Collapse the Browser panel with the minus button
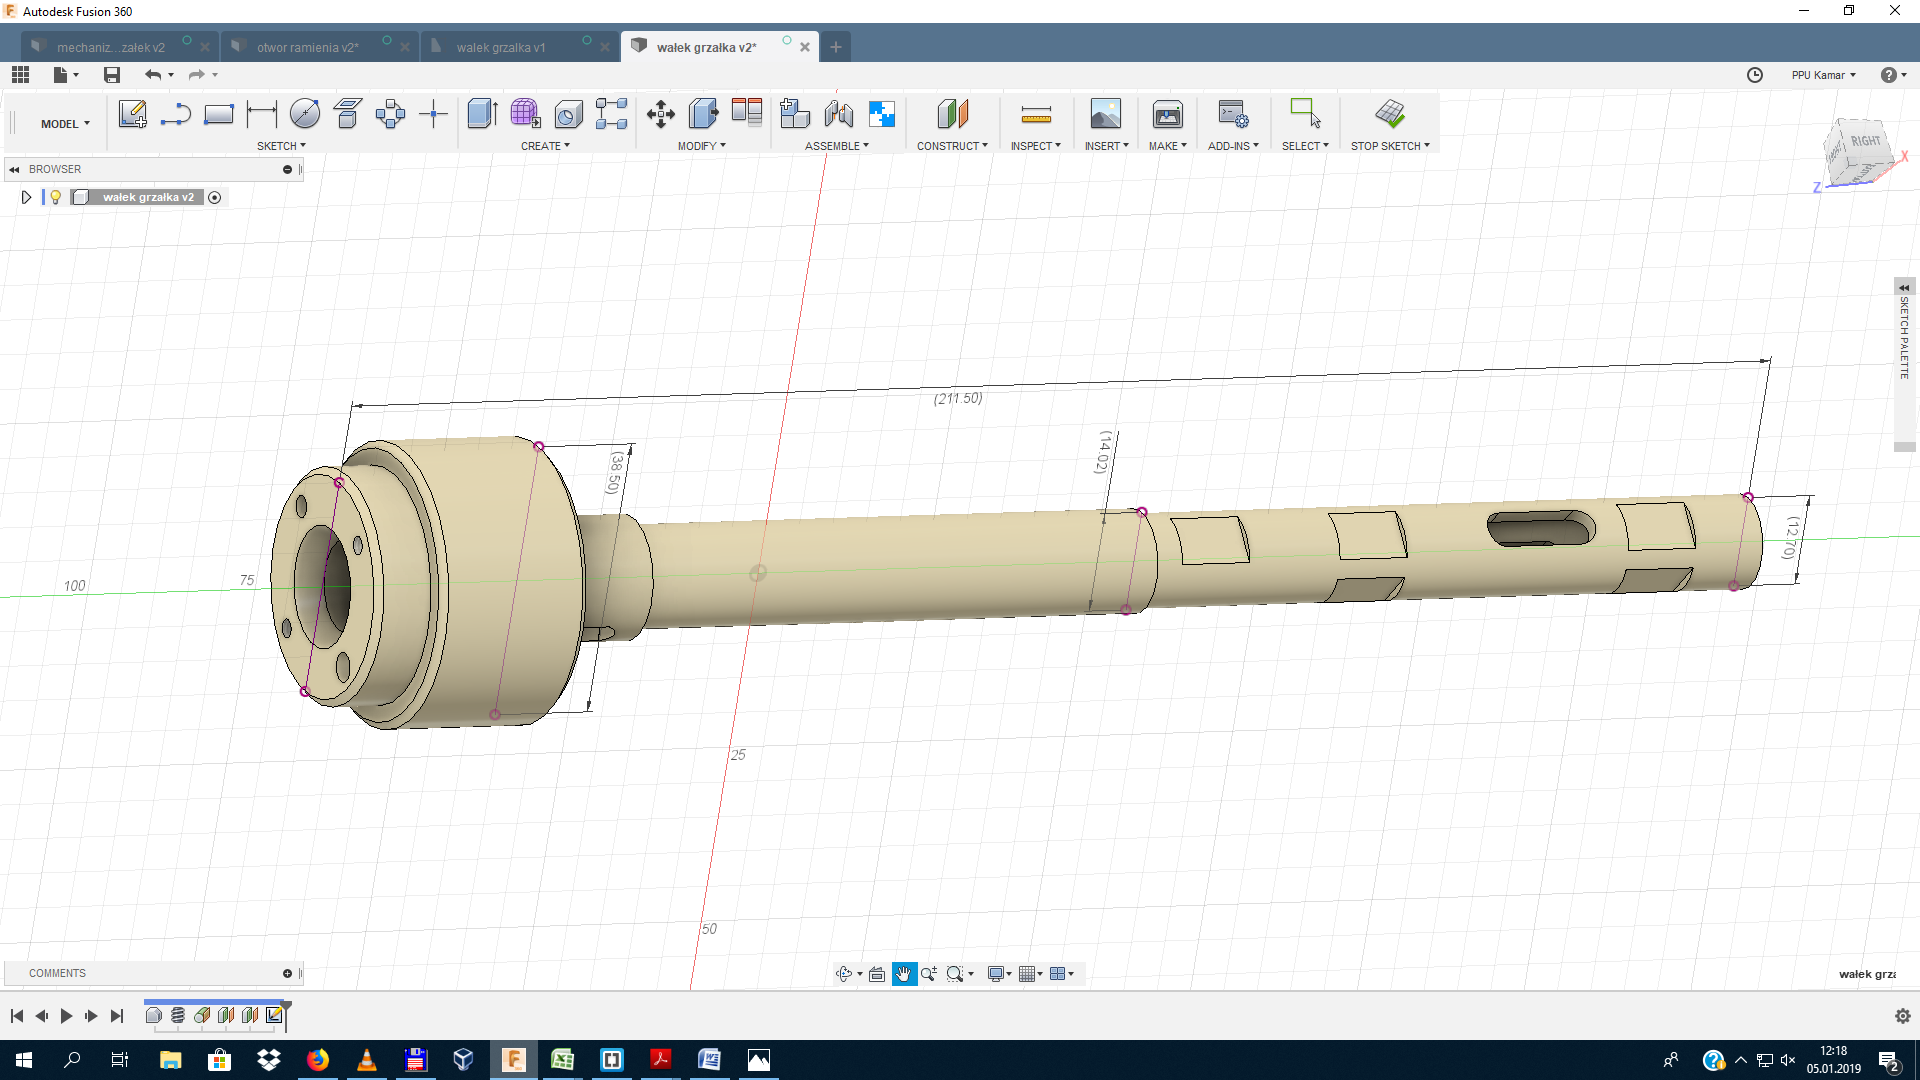The image size is (1920, 1080). (287, 169)
